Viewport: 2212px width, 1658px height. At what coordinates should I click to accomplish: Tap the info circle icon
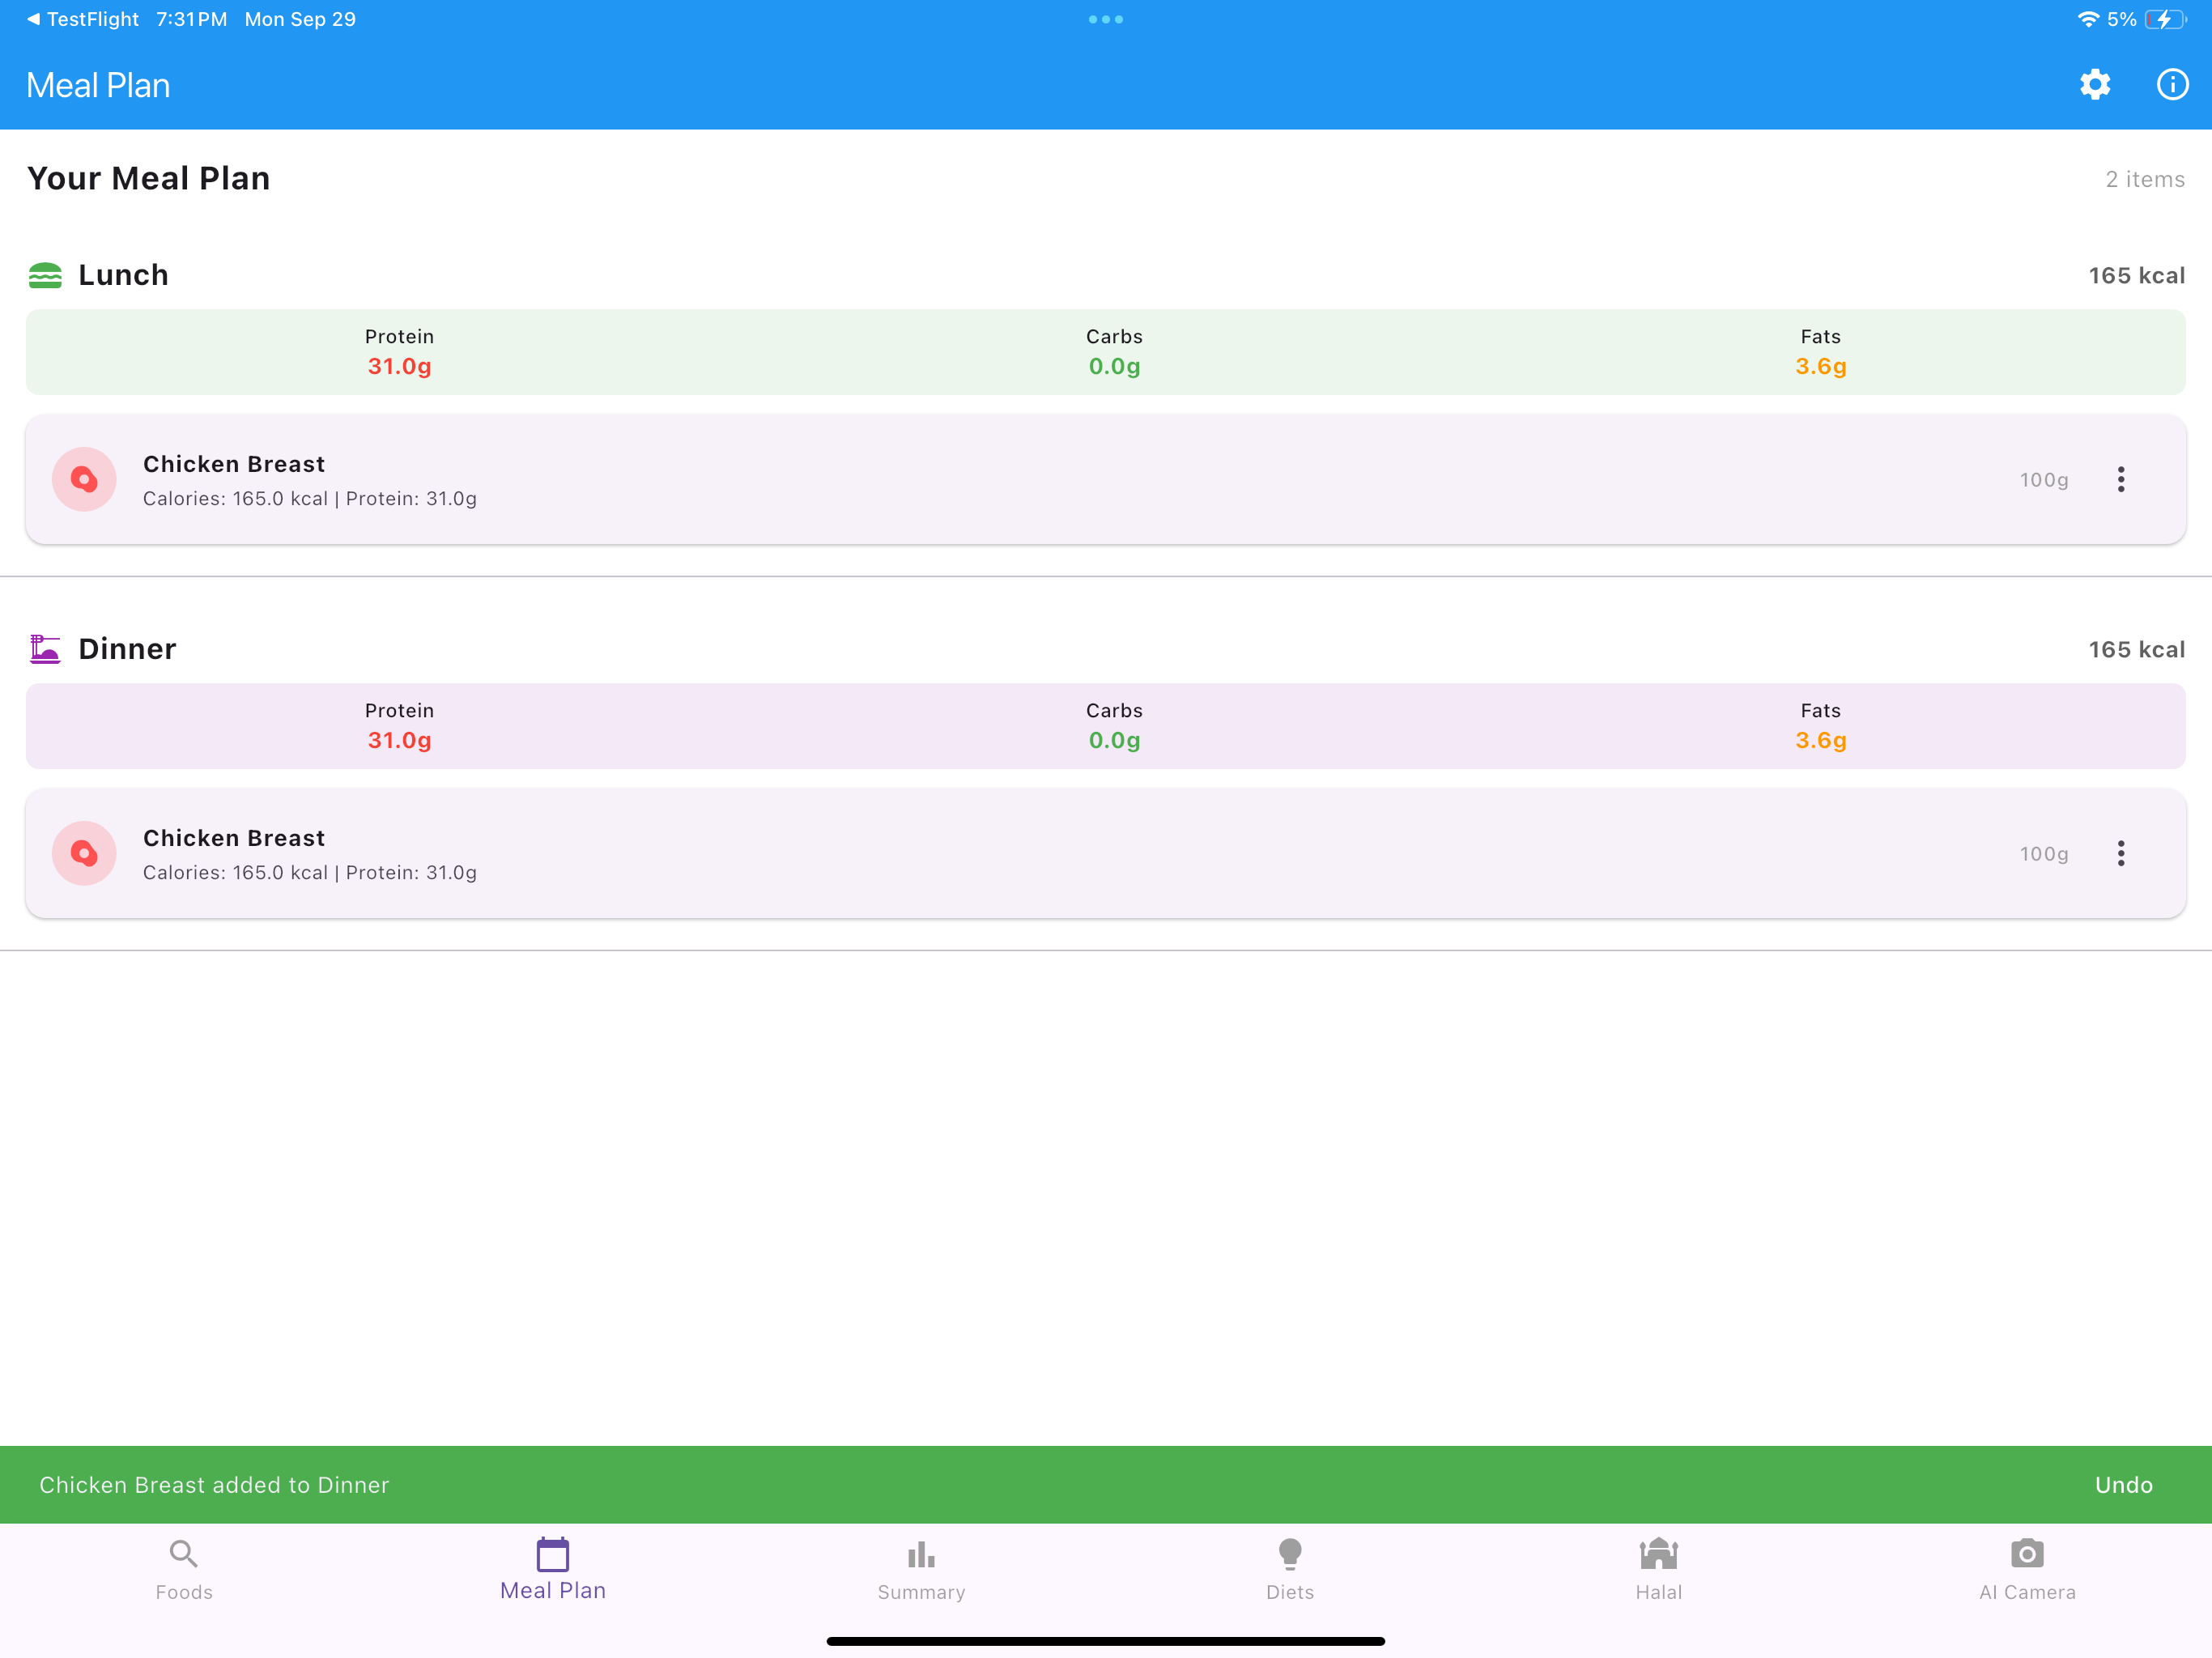[2172, 85]
